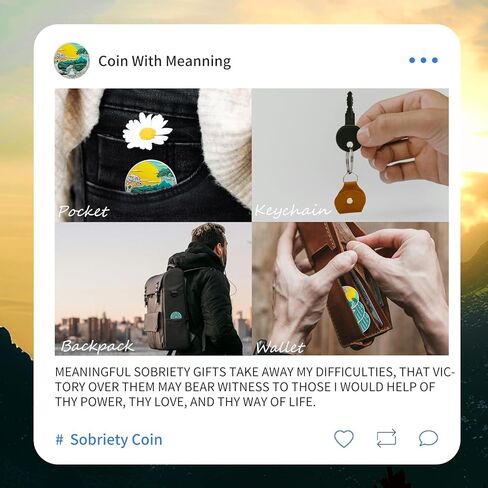Open the Backpack photo
The image size is (488, 488).
[x=153, y=289]
